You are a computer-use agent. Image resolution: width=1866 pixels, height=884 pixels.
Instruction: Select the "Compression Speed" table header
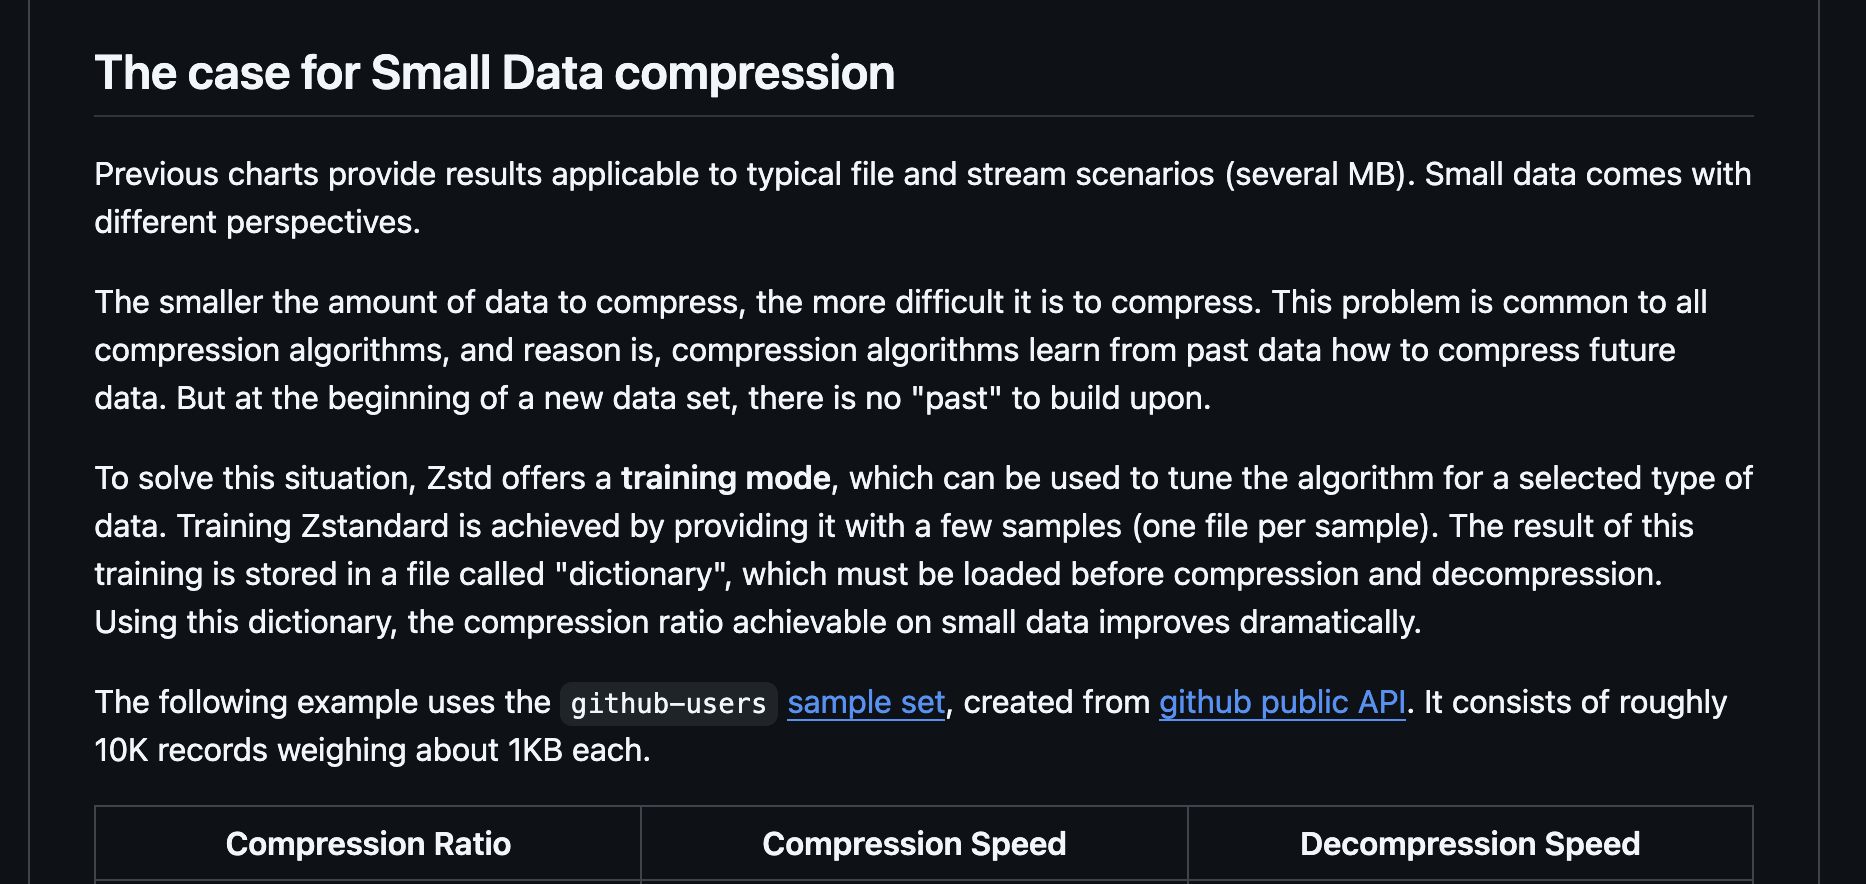914,844
